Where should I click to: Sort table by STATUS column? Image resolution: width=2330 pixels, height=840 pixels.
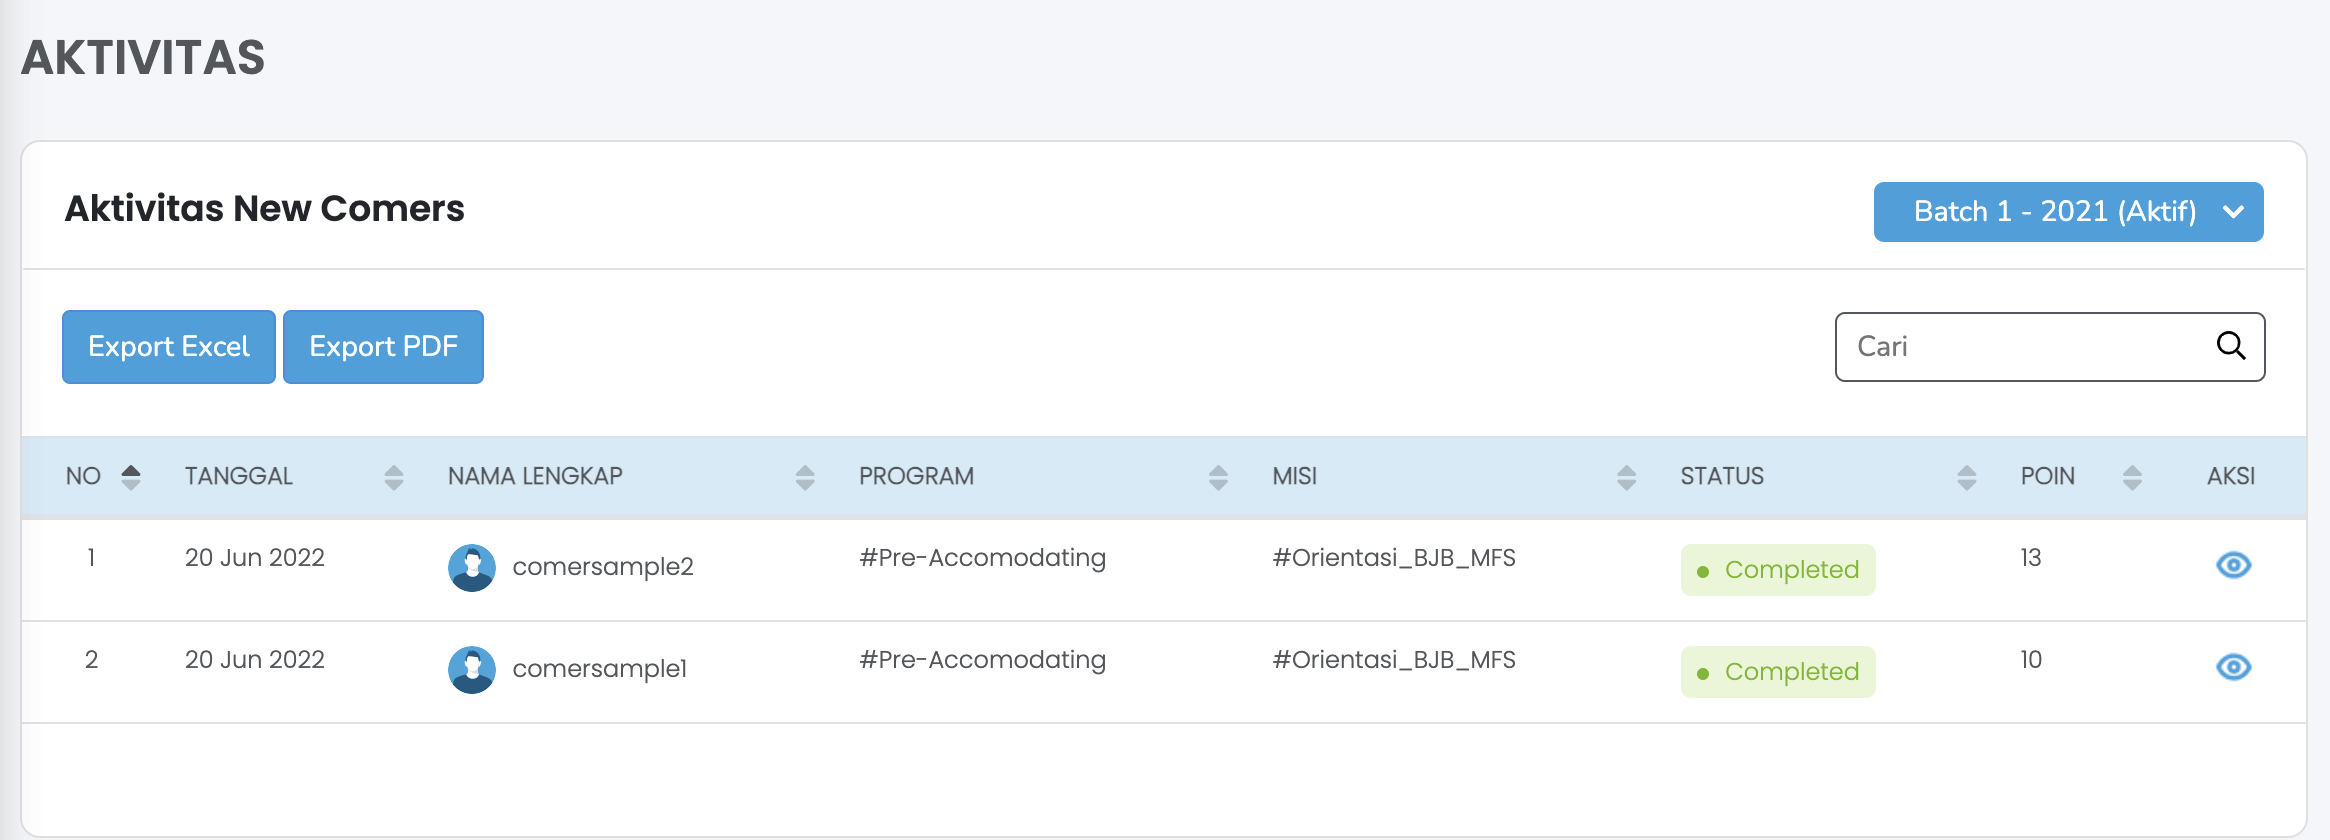click(1966, 477)
